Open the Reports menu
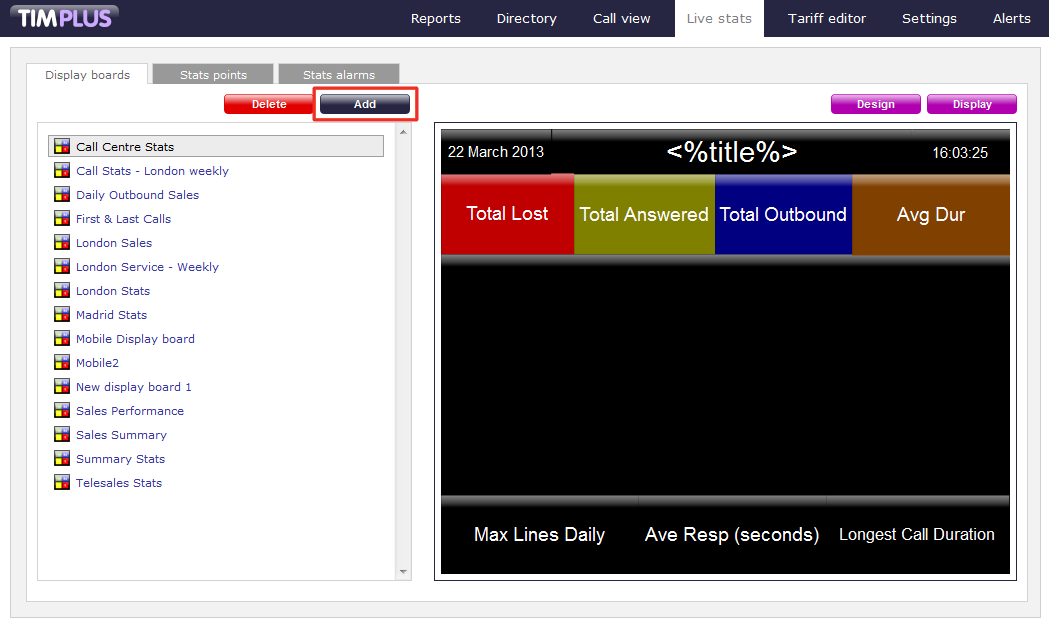This screenshot has width=1049, height=627. (436, 18)
